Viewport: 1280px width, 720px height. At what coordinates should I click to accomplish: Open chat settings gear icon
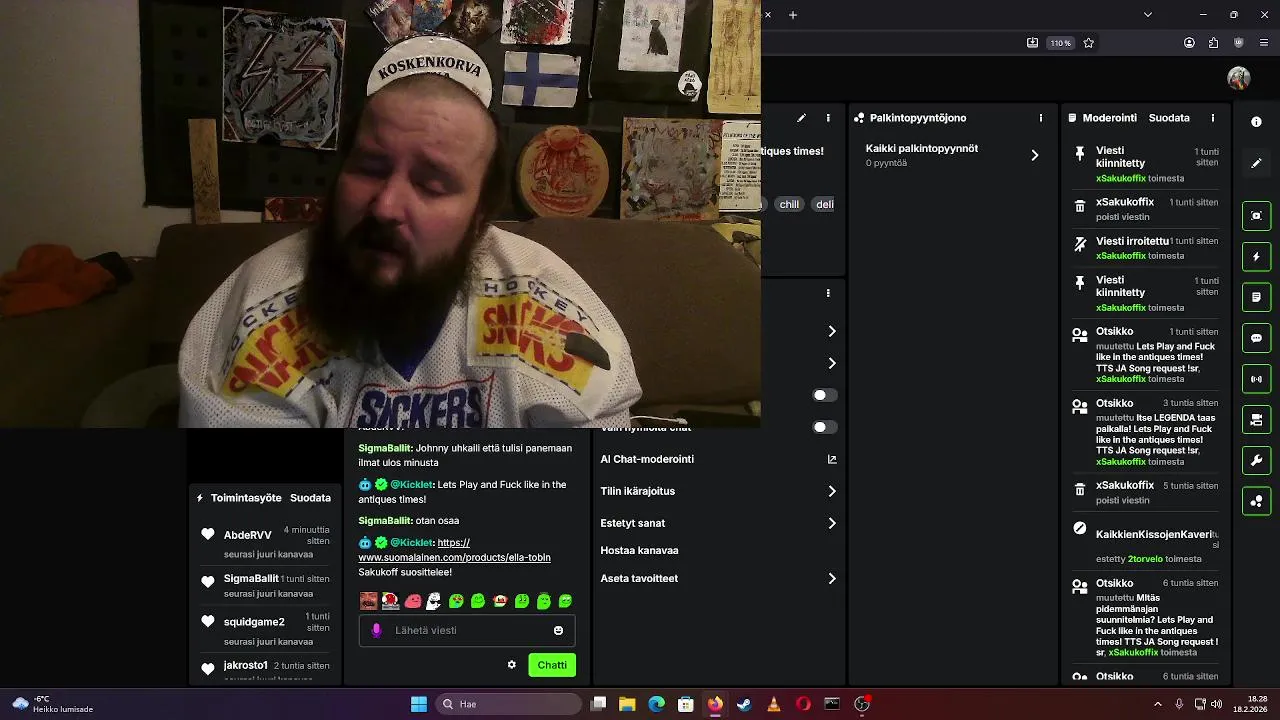[512, 665]
